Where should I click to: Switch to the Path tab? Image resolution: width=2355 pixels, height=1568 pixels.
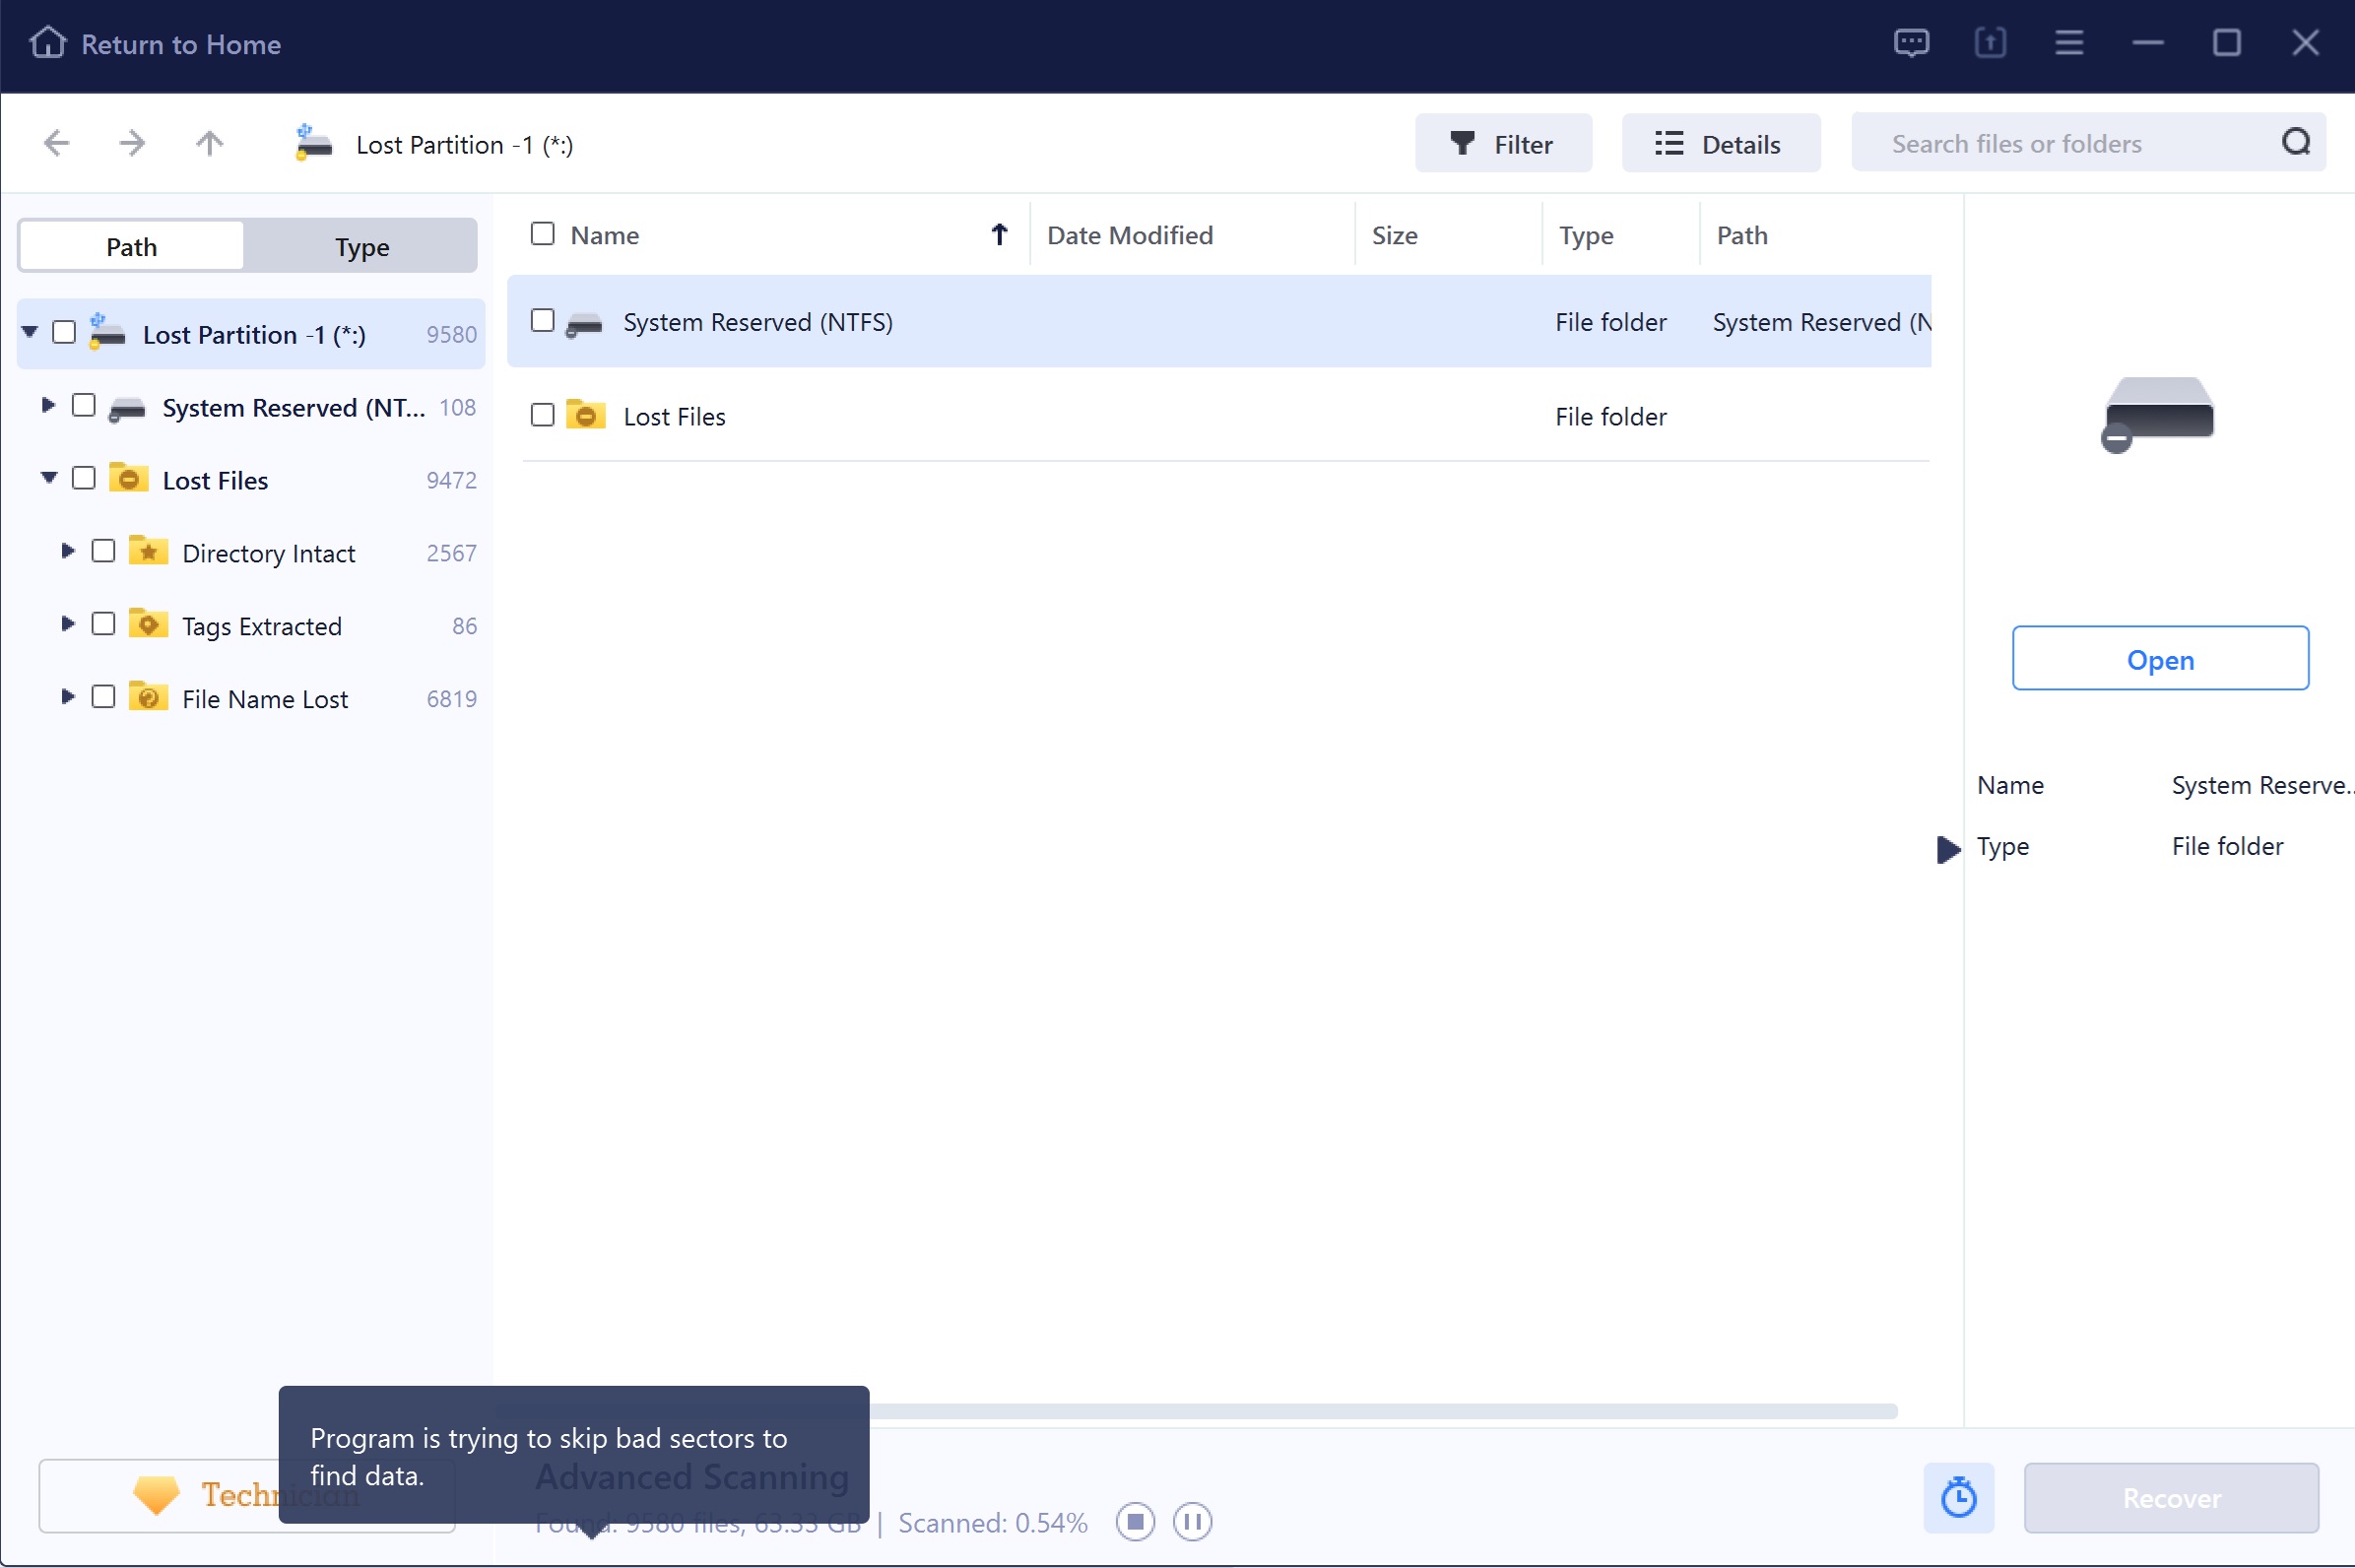(131, 246)
